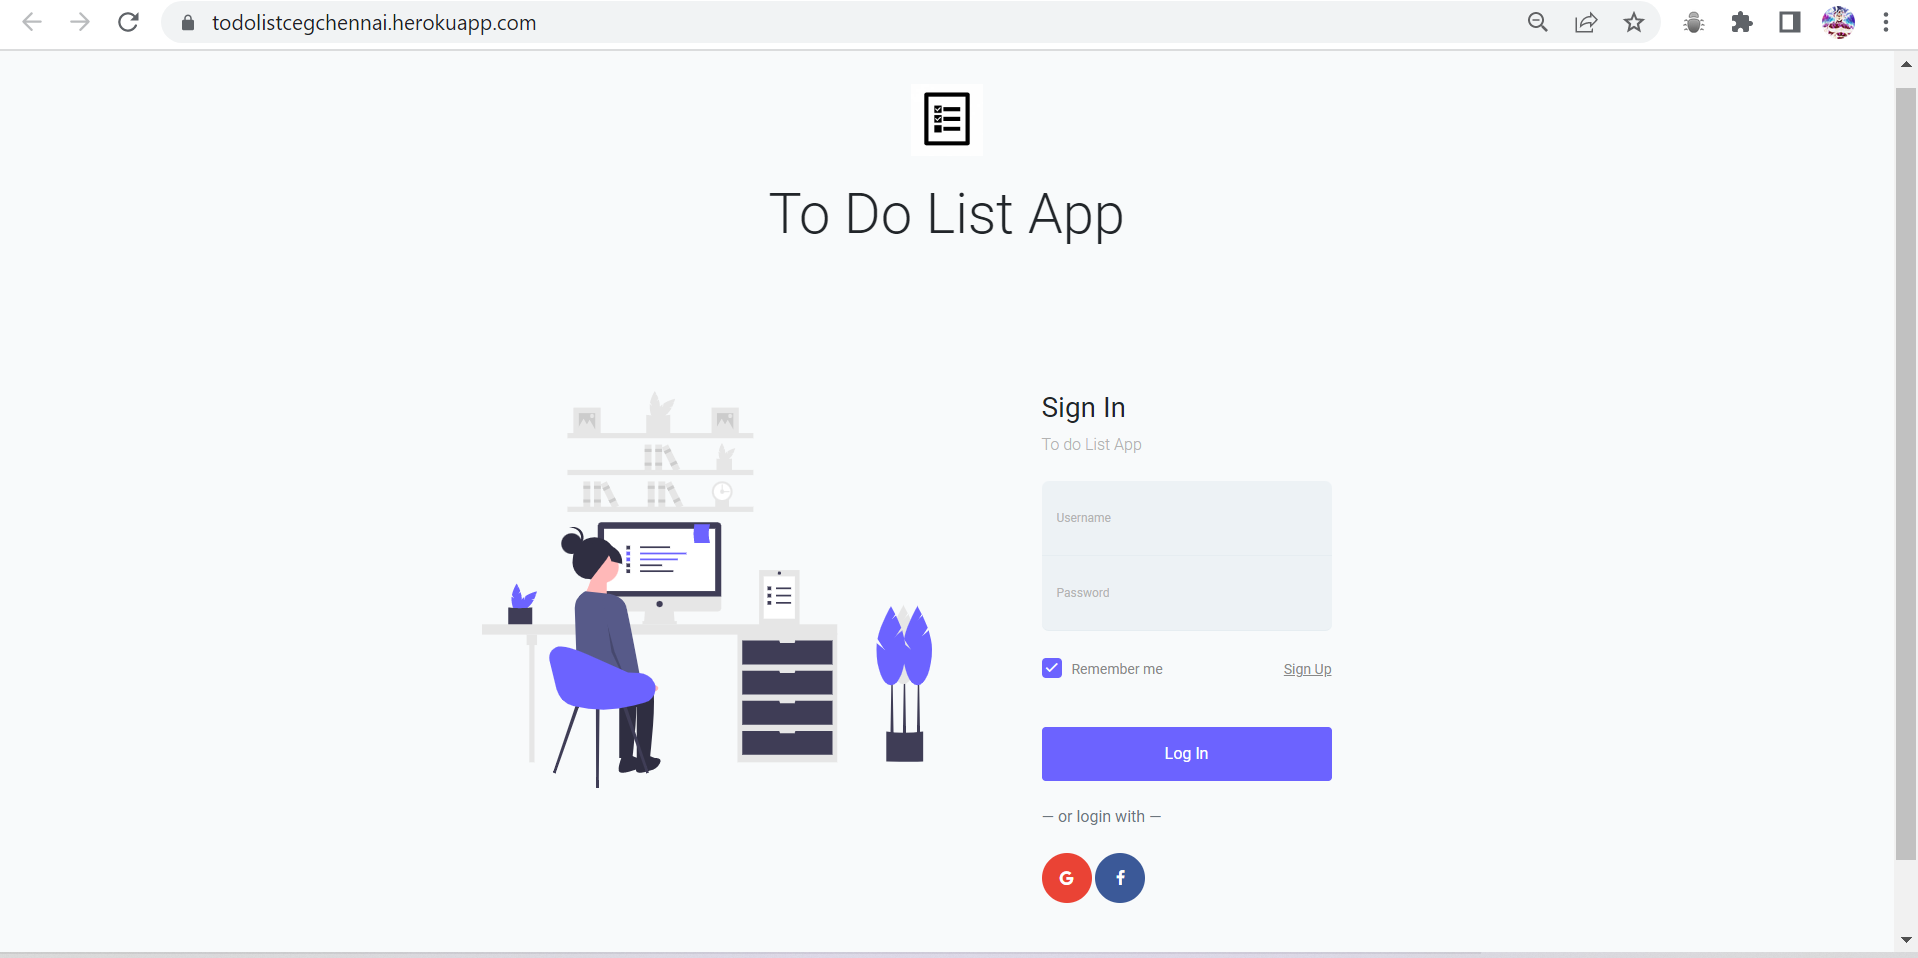The image size is (1918, 958).
Task: View site security info via the padlock
Action: [x=186, y=22]
